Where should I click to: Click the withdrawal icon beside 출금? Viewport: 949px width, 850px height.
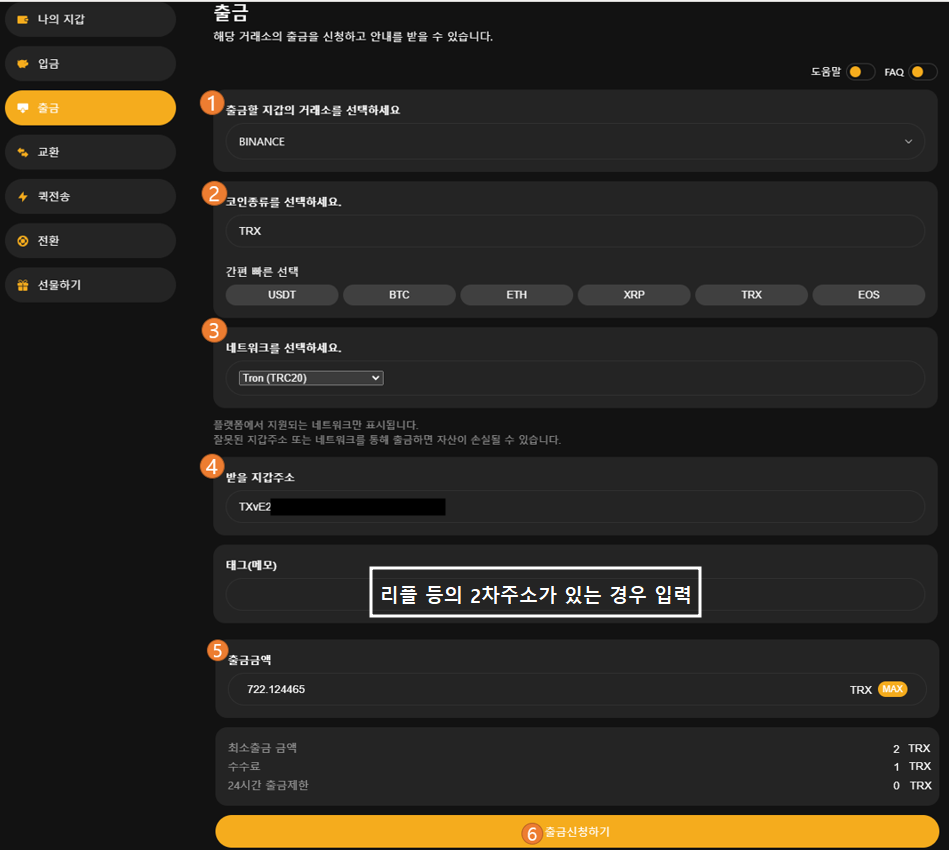pyautogui.click(x=23, y=108)
